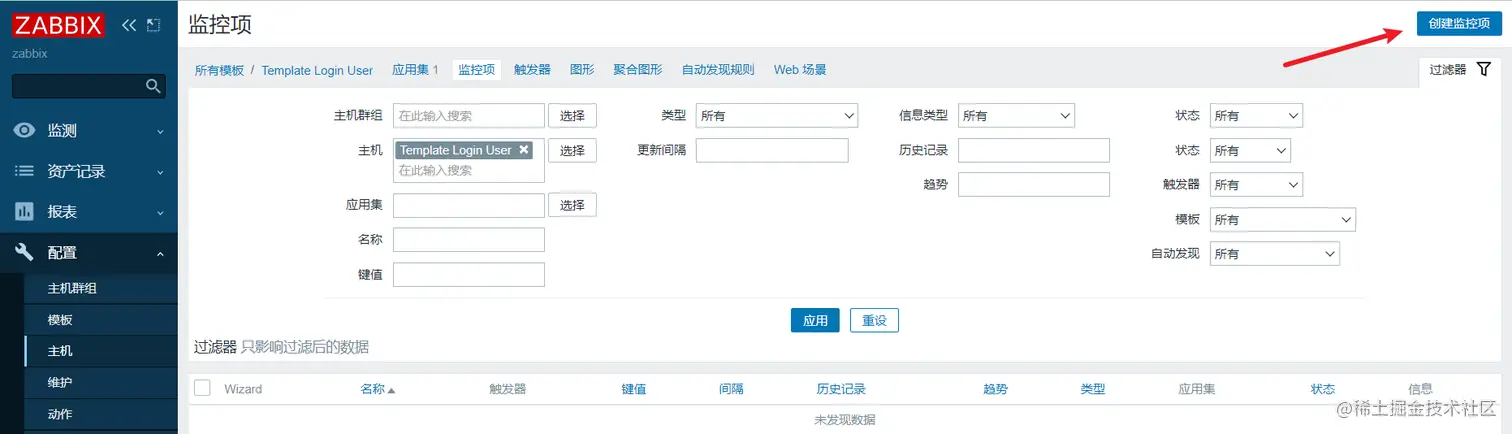Click the zabbix server name text
The width and height of the screenshot is (1512, 434).
pos(30,54)
